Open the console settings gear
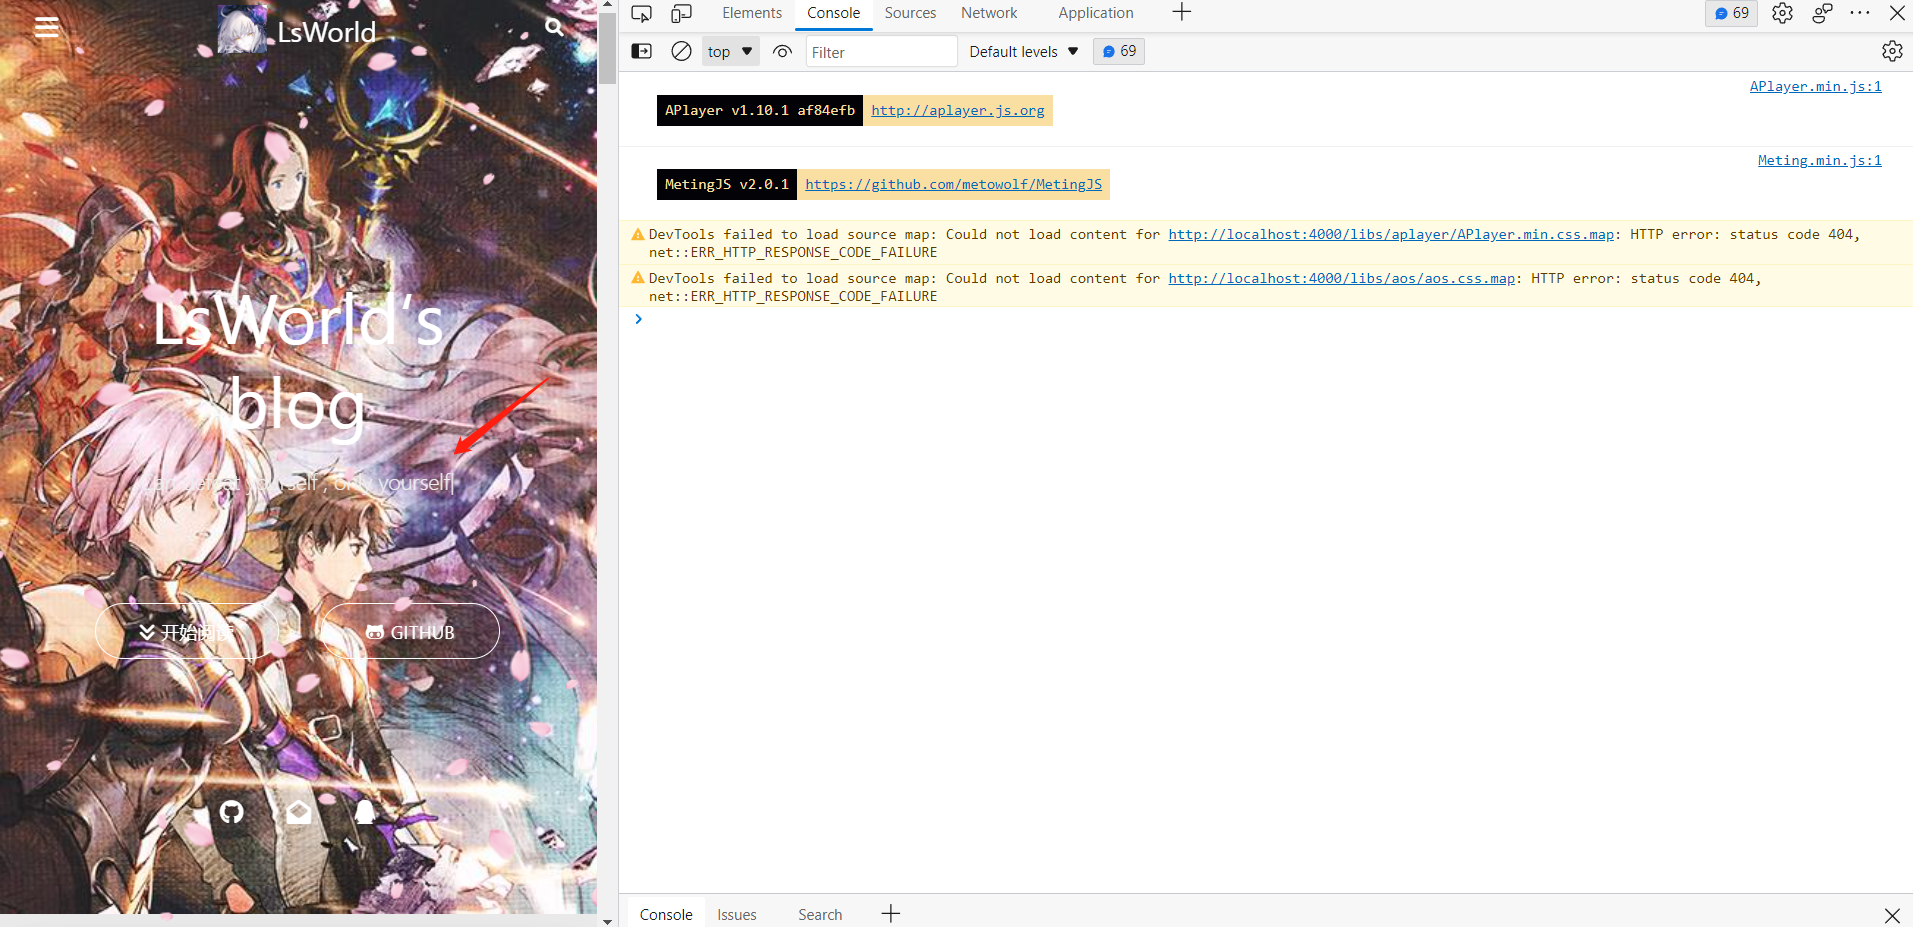The width and height of the screenshot is (1913, 927). (1892, 51)
